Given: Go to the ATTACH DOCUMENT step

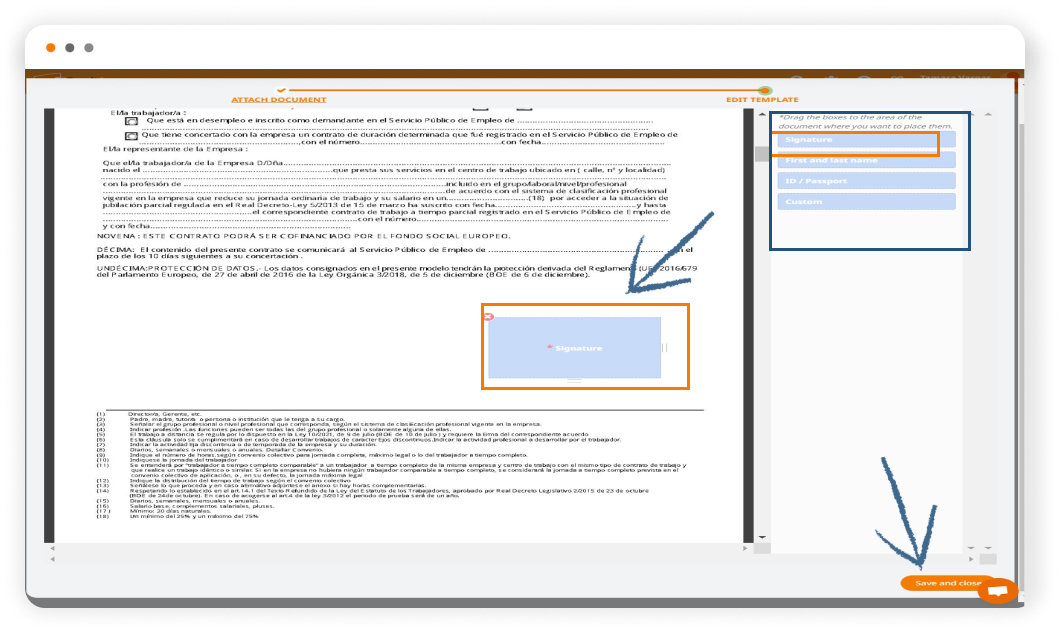Looking at the screenshot, I should pos(279,100).
